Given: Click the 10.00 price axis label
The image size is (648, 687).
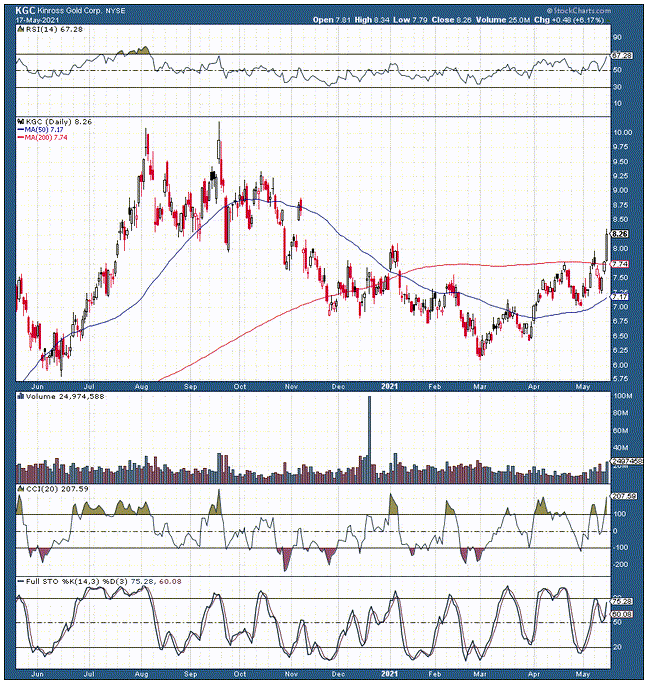Looking at the screenshot, I should [x=623, y=133].
